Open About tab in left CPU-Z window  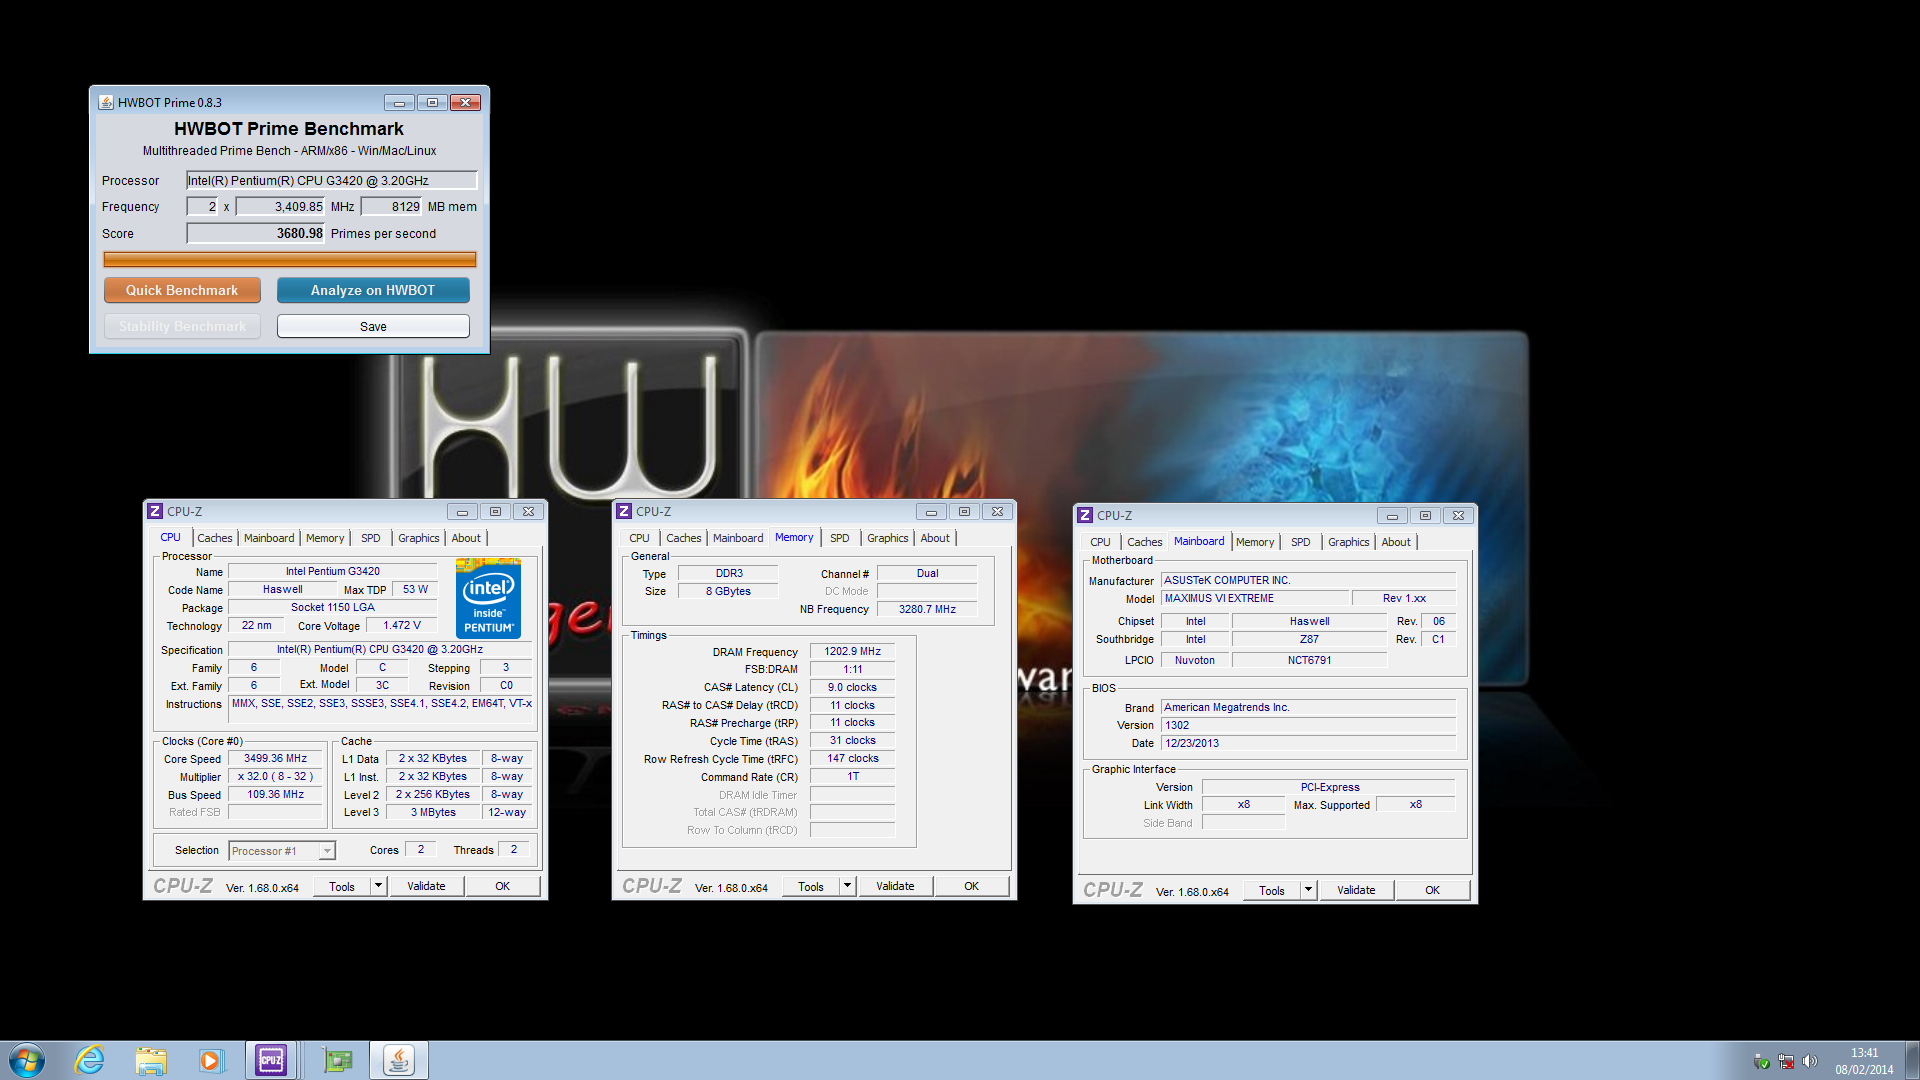tap(466, 538)
